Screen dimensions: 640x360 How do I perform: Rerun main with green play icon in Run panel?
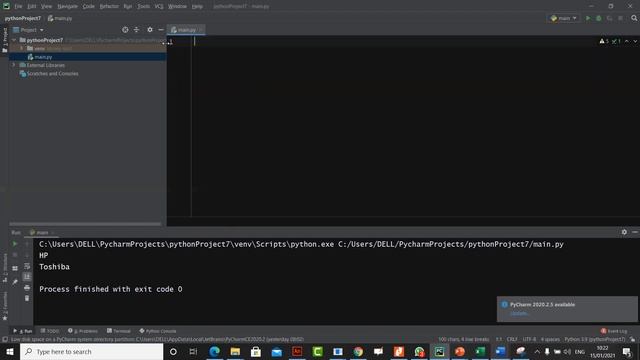pyautogui.click(x=15, y=244)
